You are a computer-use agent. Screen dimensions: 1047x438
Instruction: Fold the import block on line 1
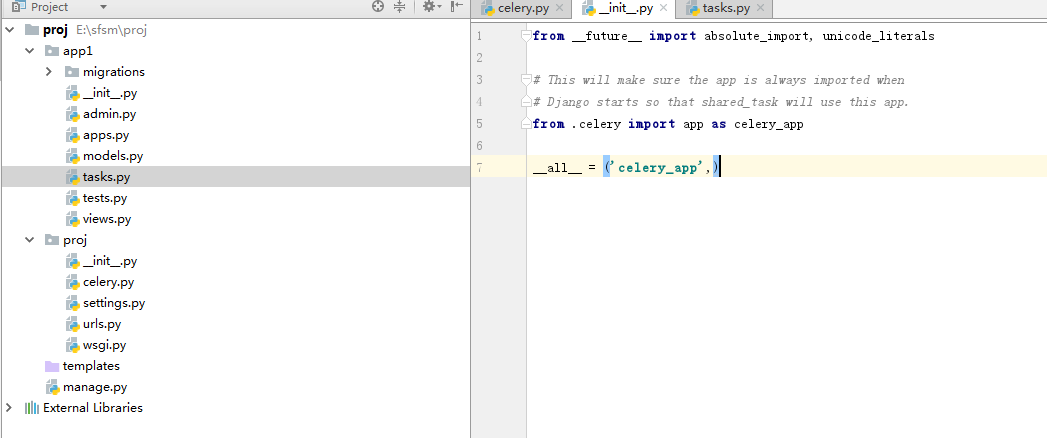pos(526,35)
